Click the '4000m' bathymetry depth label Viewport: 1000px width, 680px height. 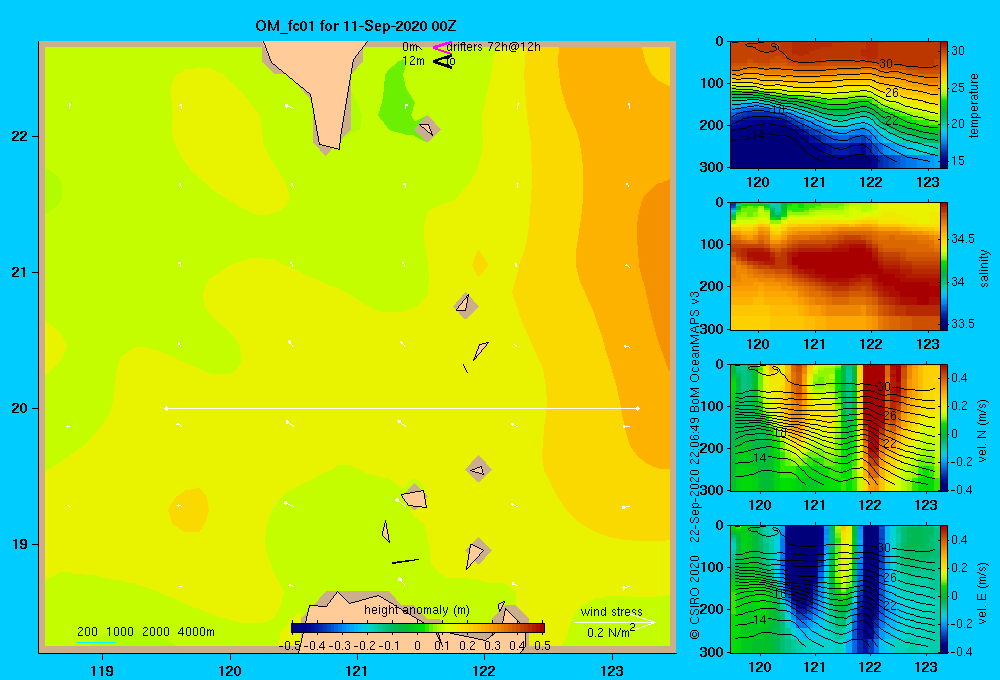point(196,632)
